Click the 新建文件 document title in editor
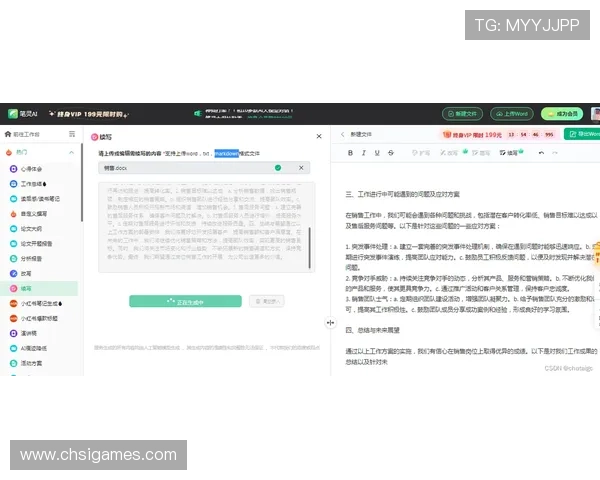 coord(361,134)
